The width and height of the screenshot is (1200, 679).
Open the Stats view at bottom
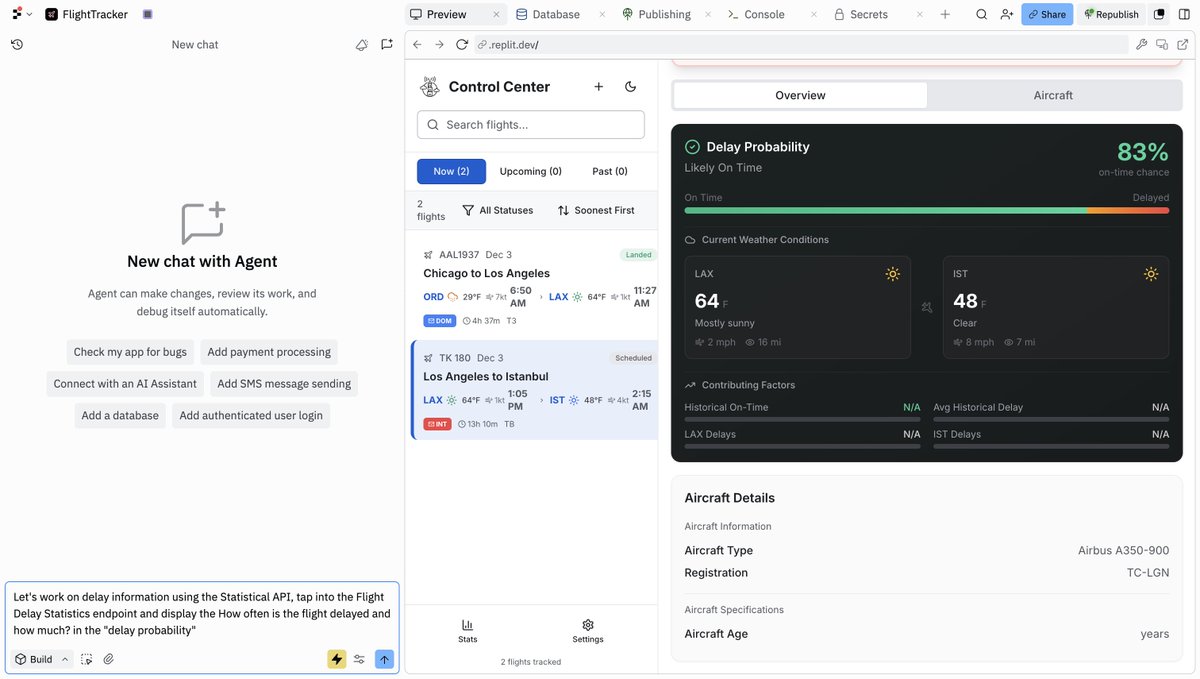click(x=468, y=631)
